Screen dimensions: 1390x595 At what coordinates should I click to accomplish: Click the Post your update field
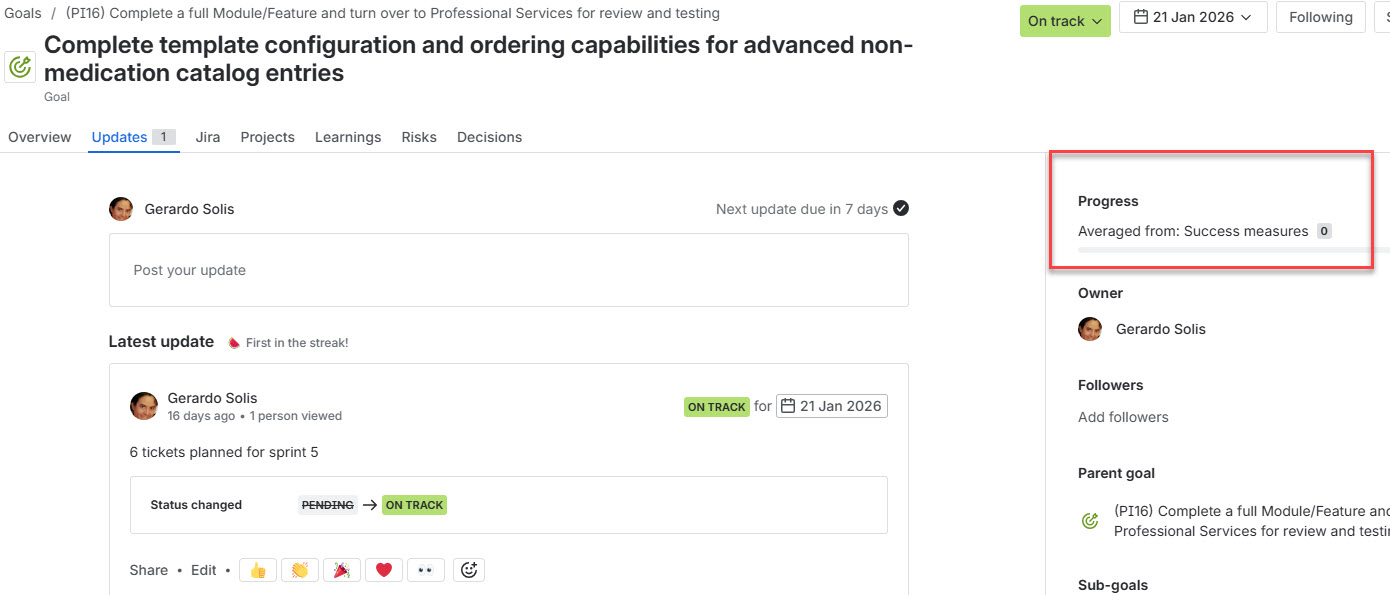[x=509, y=270]
